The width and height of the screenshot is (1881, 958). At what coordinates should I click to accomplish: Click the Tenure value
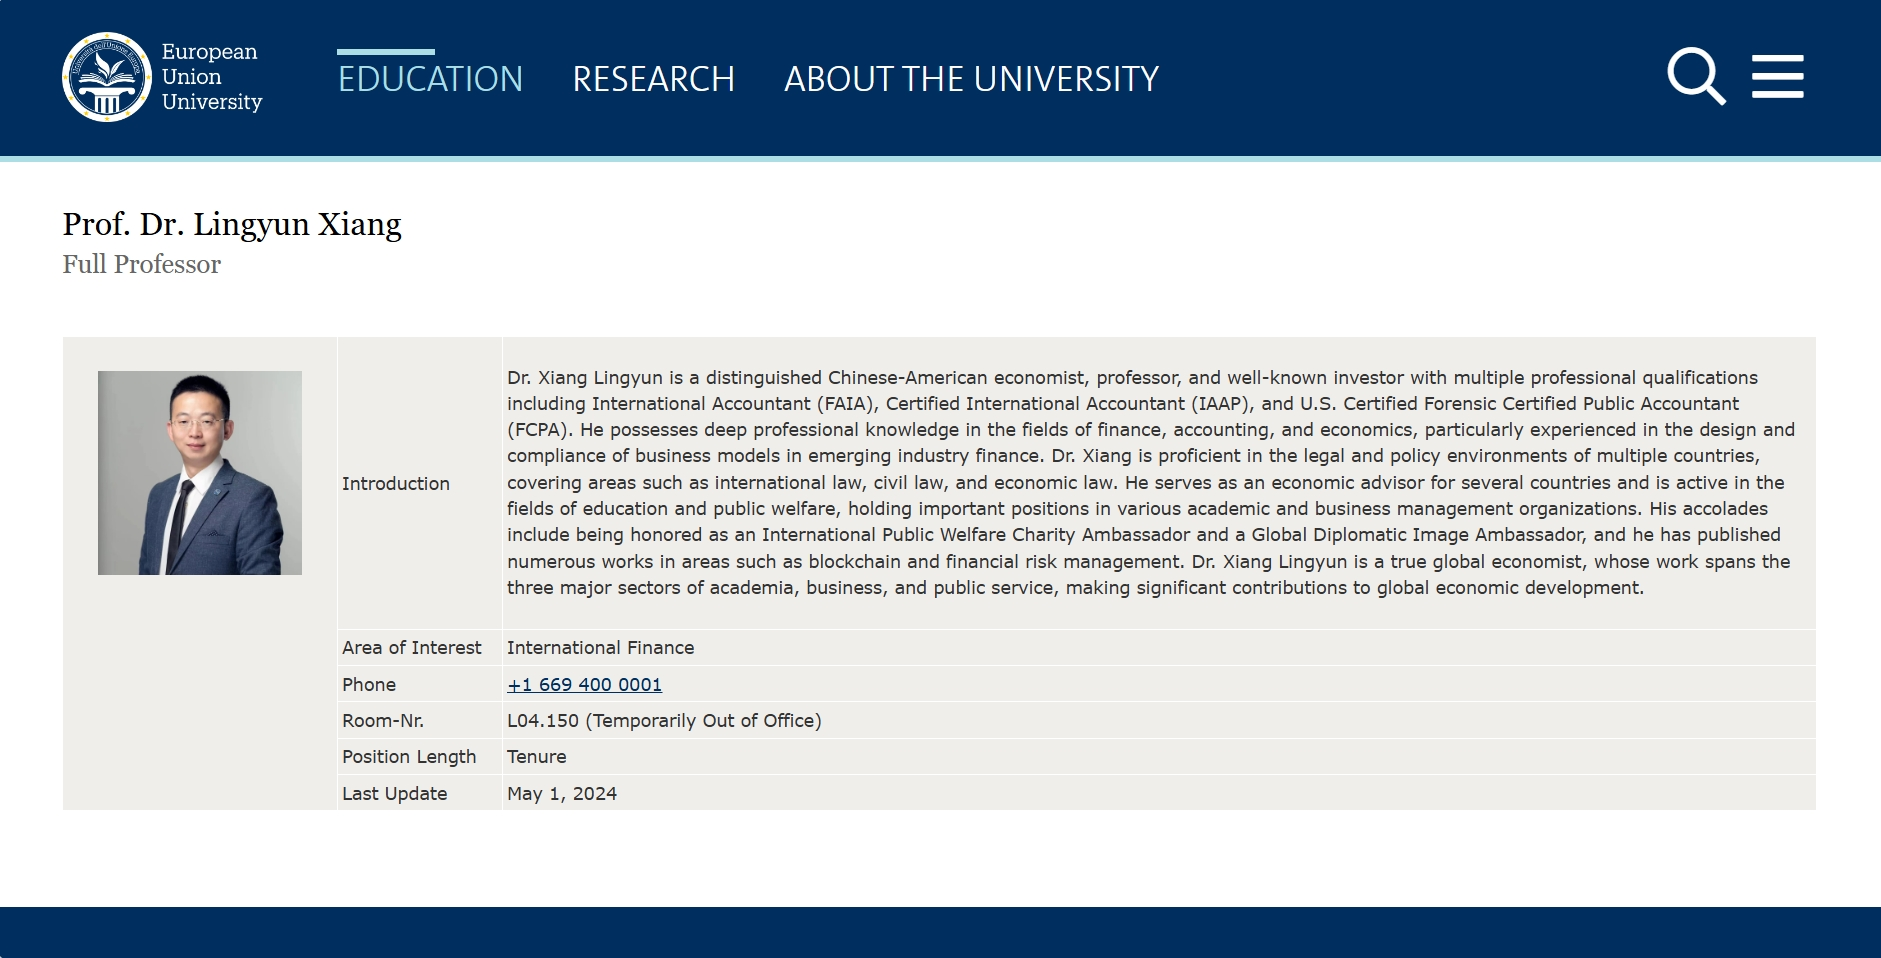point(537,757)
